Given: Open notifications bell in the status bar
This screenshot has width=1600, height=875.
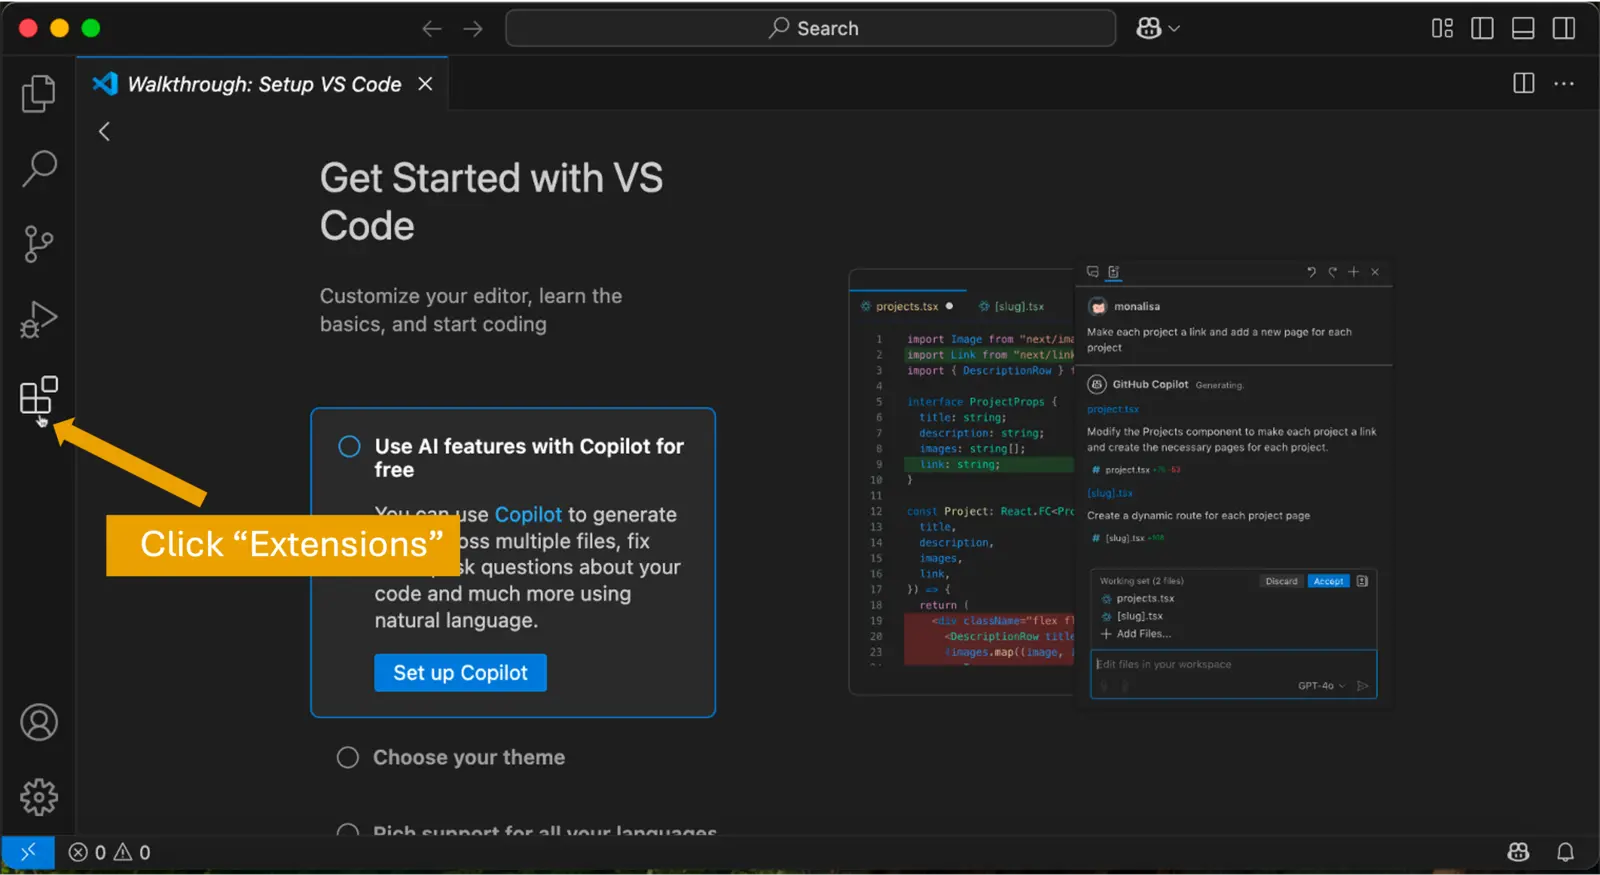Looking at the screenshot, I should point(1565,852).
